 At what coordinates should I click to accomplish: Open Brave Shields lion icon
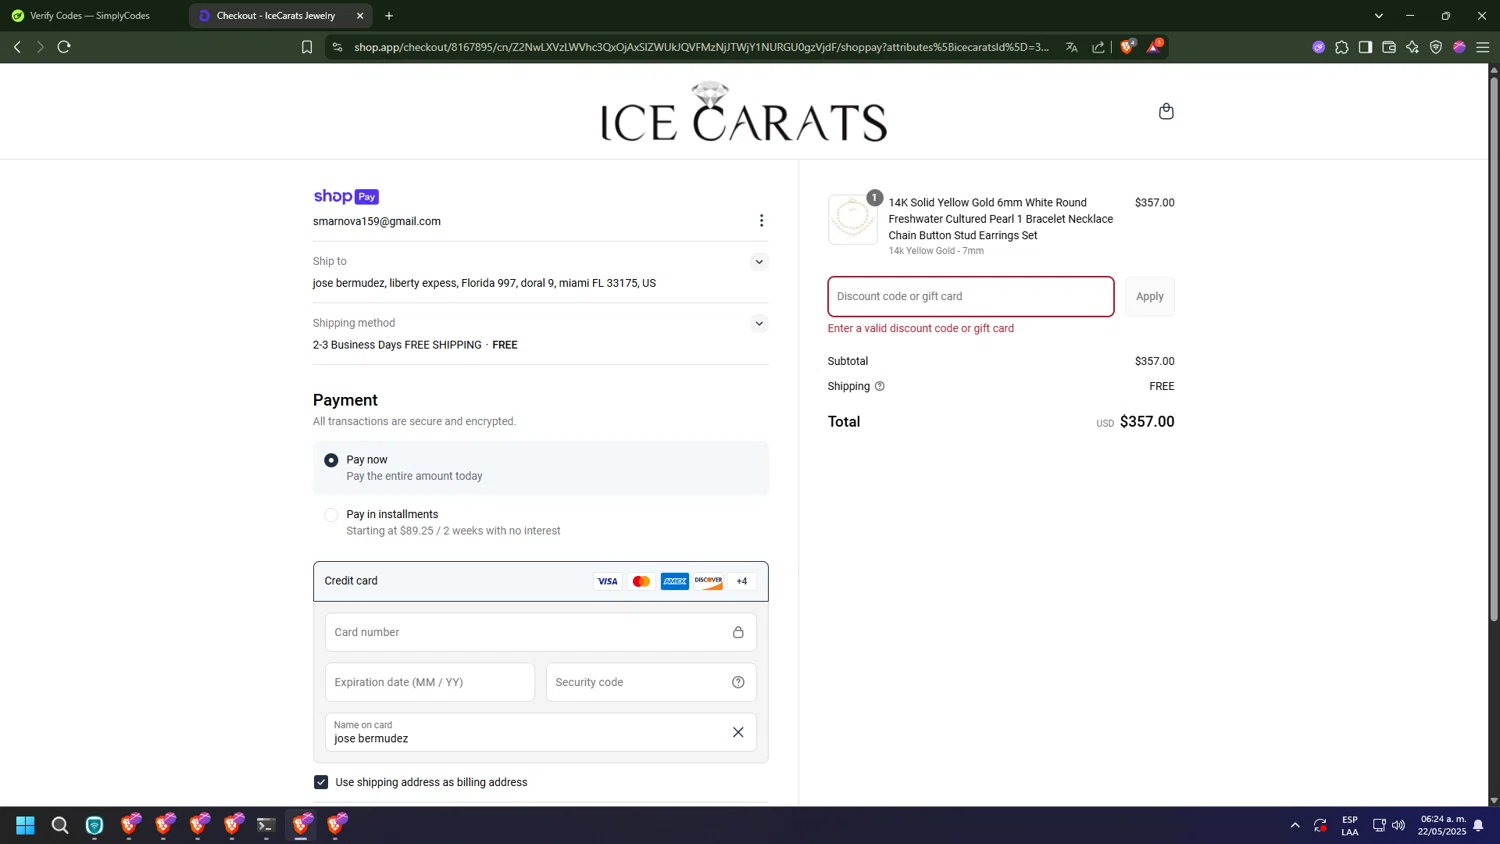pos(1128,46)
